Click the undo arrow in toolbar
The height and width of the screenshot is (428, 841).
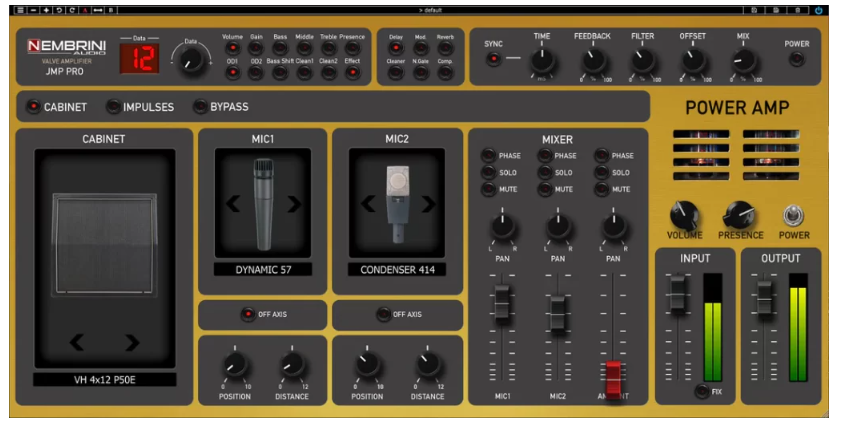point(60,10)
